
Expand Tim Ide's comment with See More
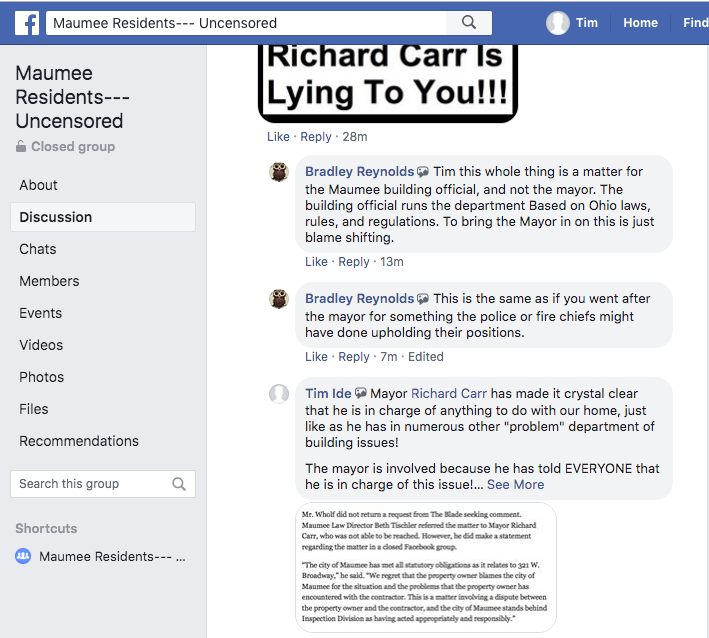pos(515,484)
